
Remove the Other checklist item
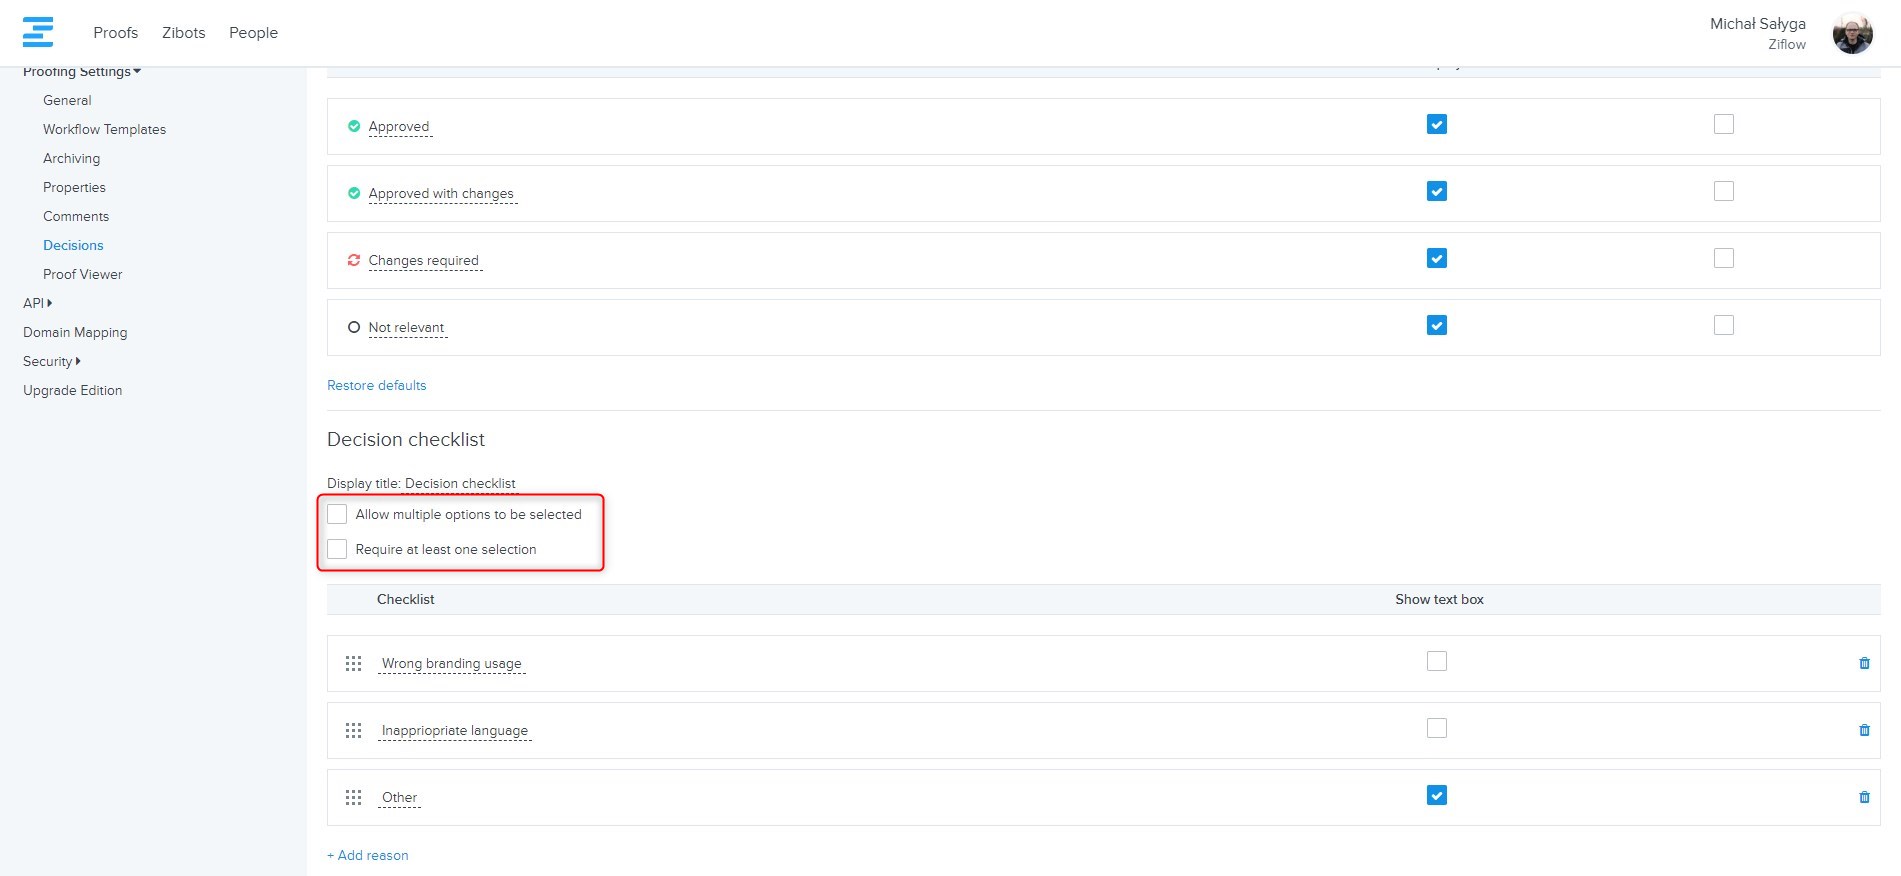[1864, 797]
